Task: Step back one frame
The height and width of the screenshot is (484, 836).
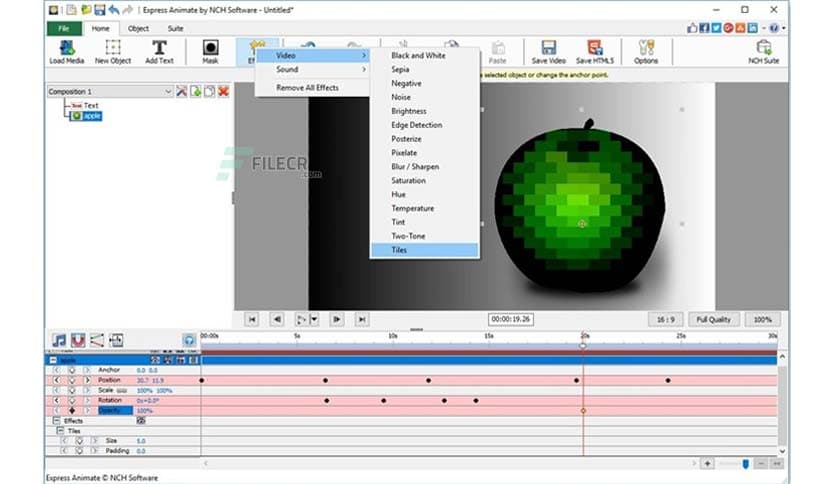Action: [x=277, y=319]
